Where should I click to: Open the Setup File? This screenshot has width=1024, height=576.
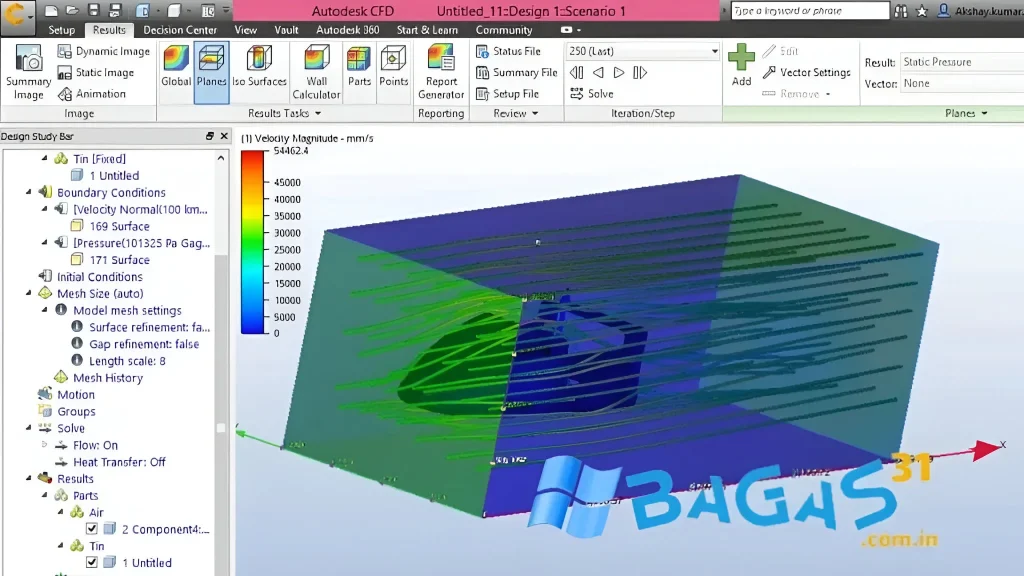507,94
